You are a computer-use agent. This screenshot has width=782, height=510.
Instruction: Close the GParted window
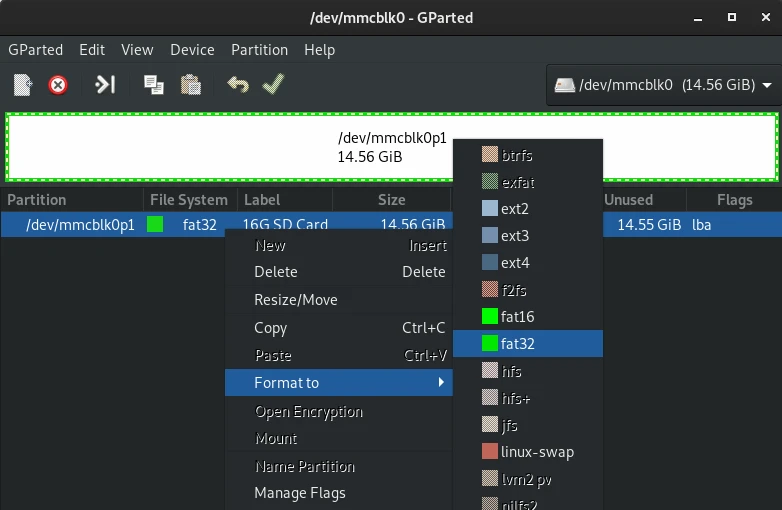click(766, 17)
